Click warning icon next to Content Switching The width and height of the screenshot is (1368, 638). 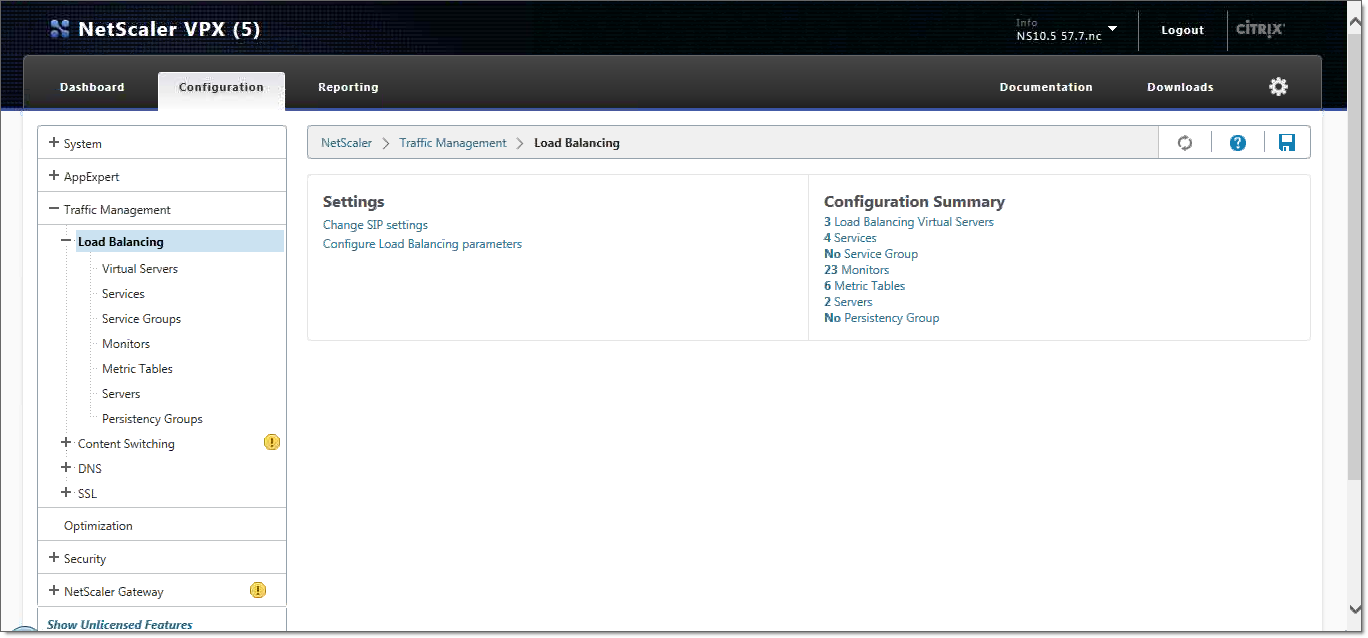272,442
